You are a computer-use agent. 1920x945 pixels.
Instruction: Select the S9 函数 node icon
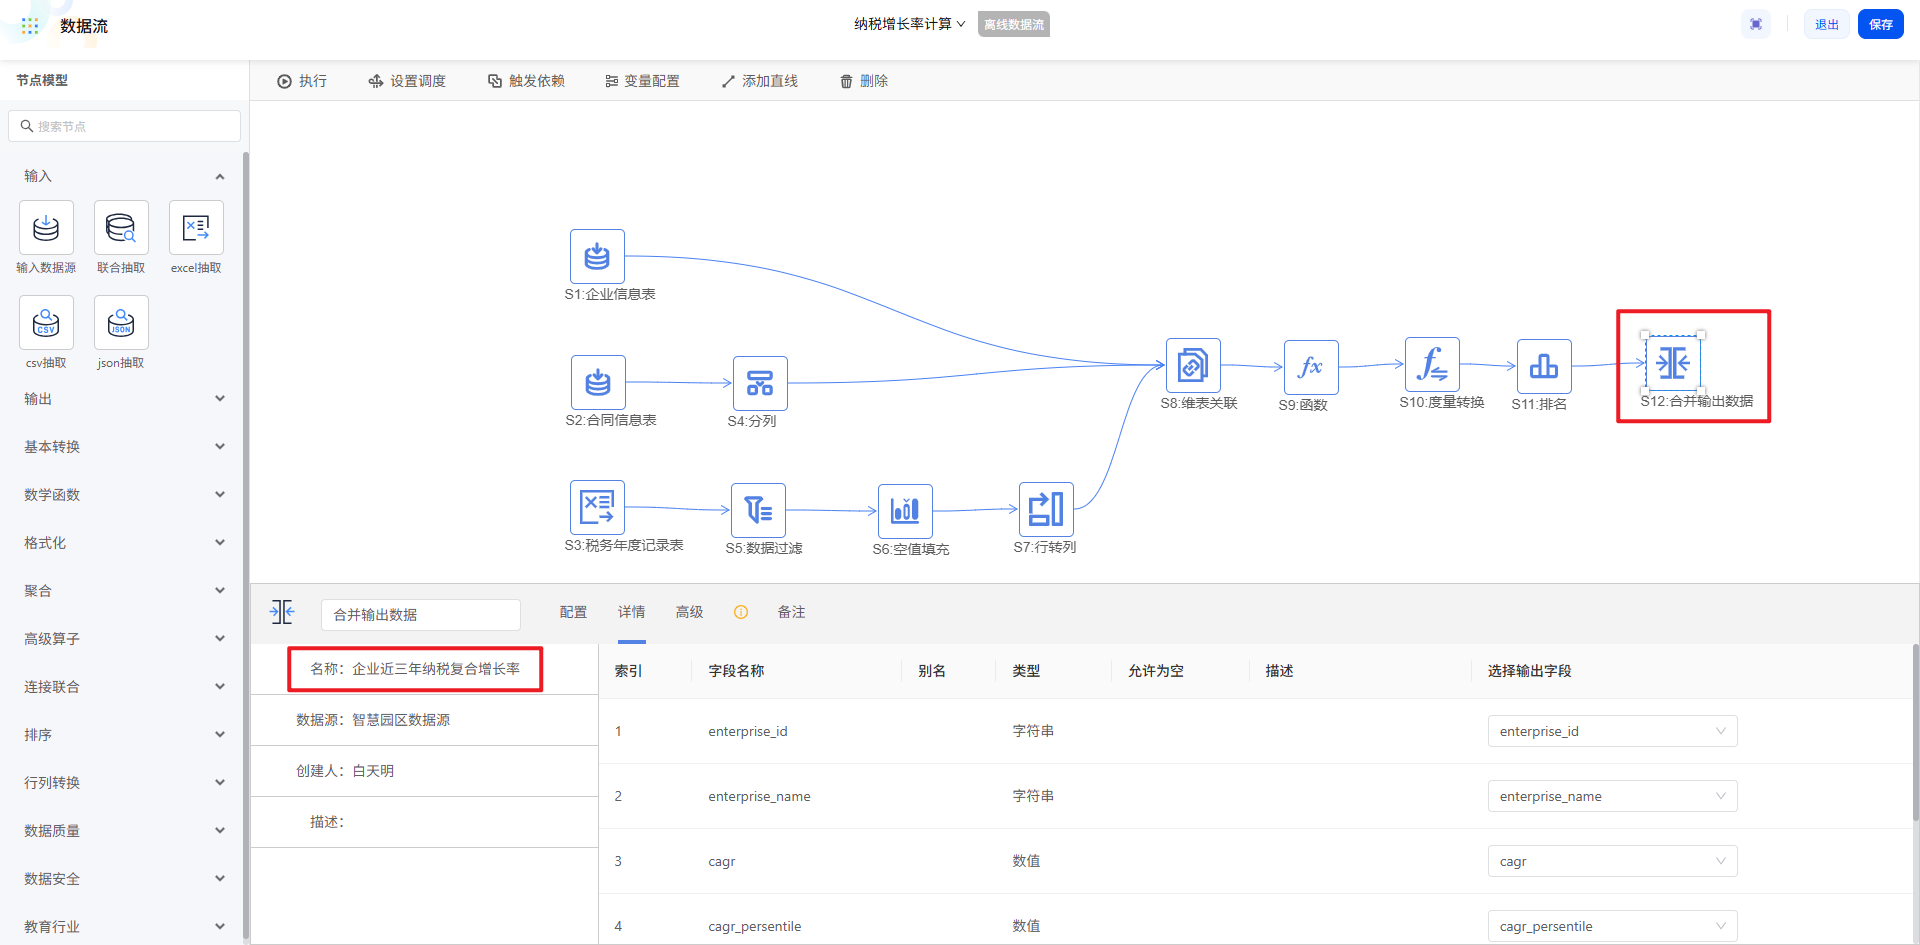1310,367
